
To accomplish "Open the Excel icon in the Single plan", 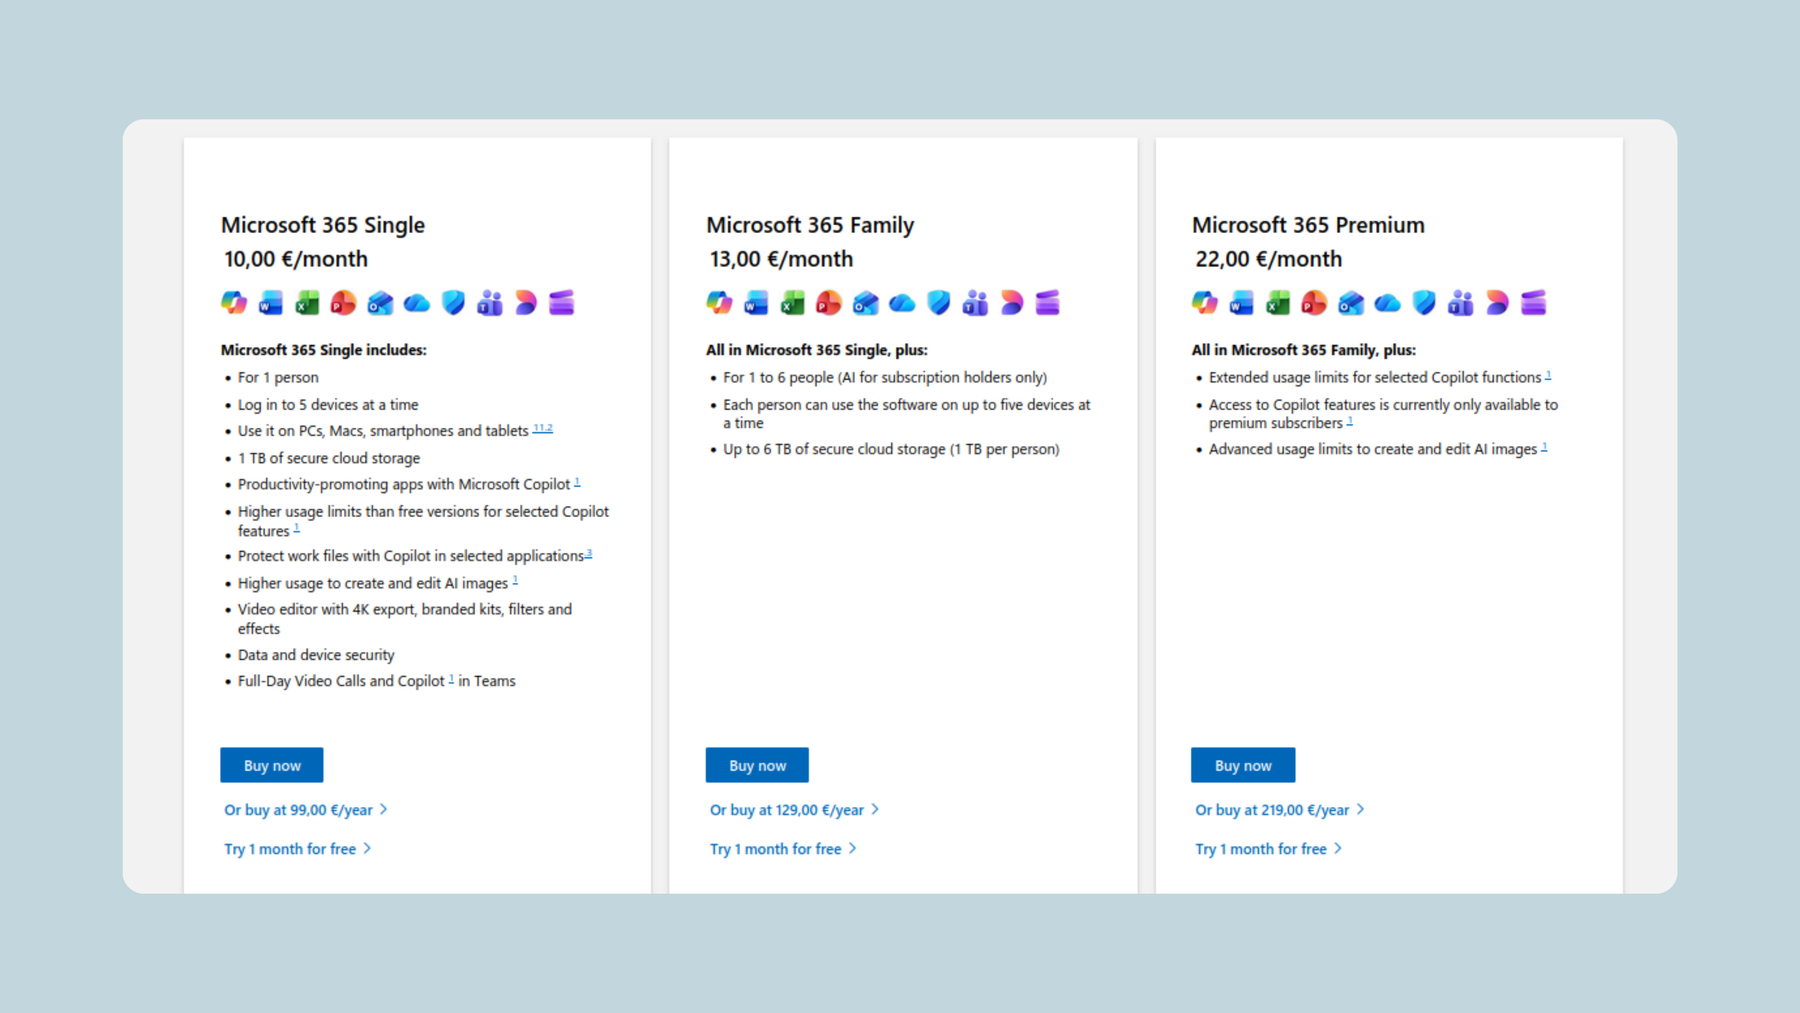I will tap(306, 303).
